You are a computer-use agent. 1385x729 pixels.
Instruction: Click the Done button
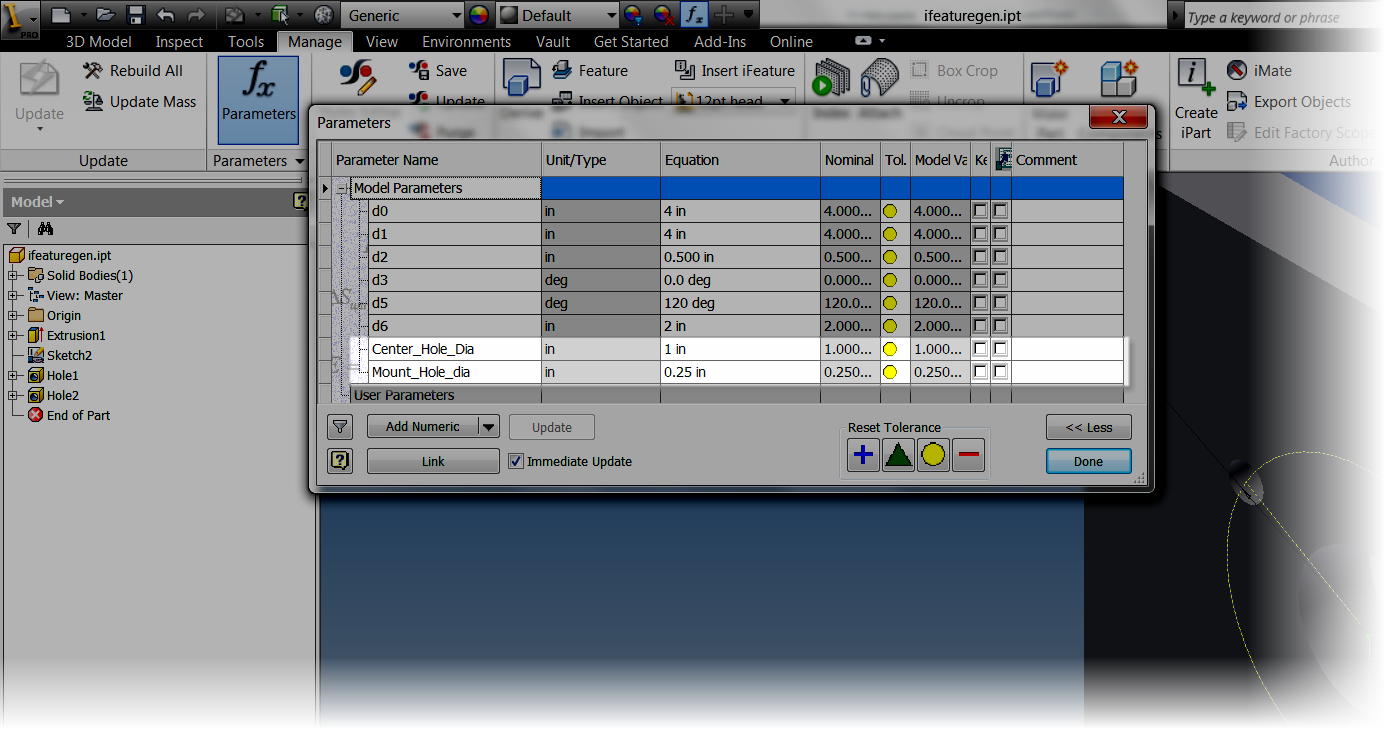(1088, 461)
